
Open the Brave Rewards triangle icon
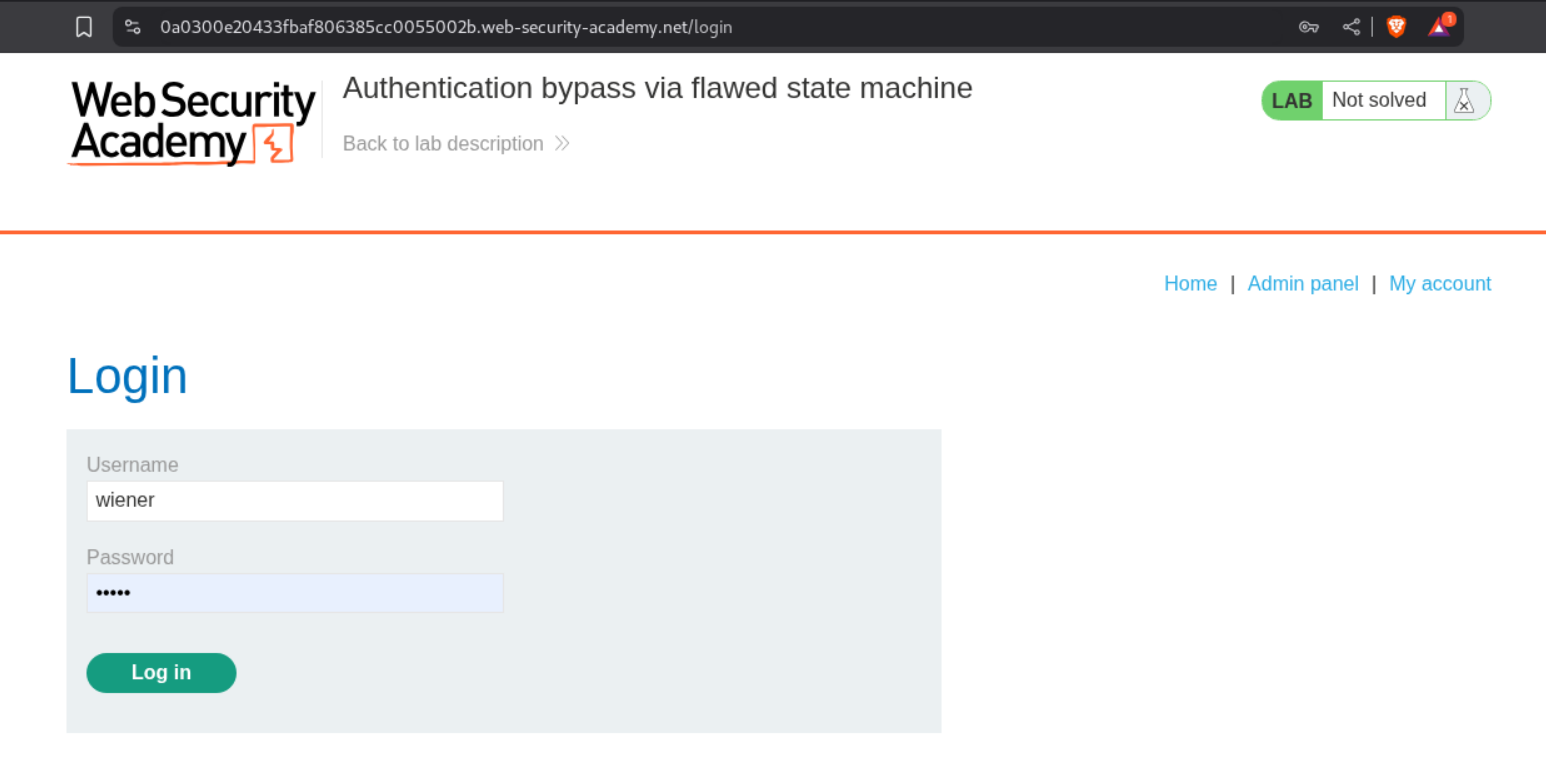pyautogui.click(x=1439, y=26)
